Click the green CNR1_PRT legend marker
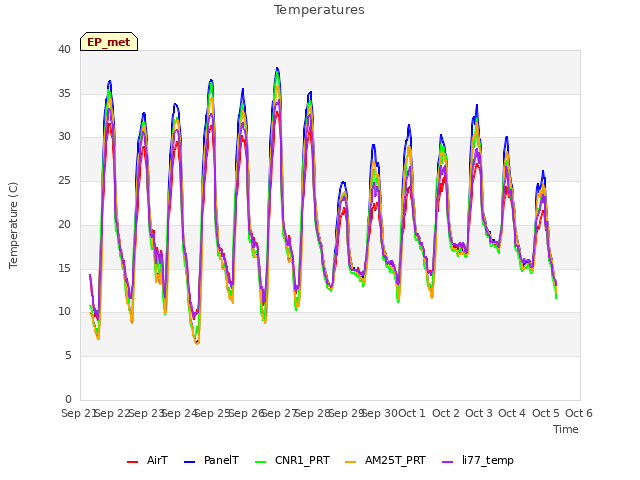 [260, 462]
